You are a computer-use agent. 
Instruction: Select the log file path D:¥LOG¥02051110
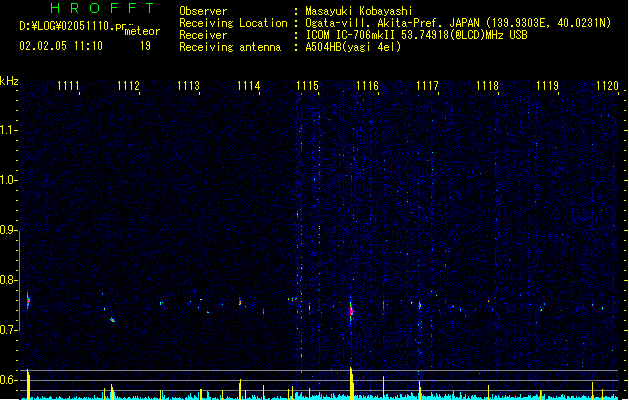[x=72, y=26]
